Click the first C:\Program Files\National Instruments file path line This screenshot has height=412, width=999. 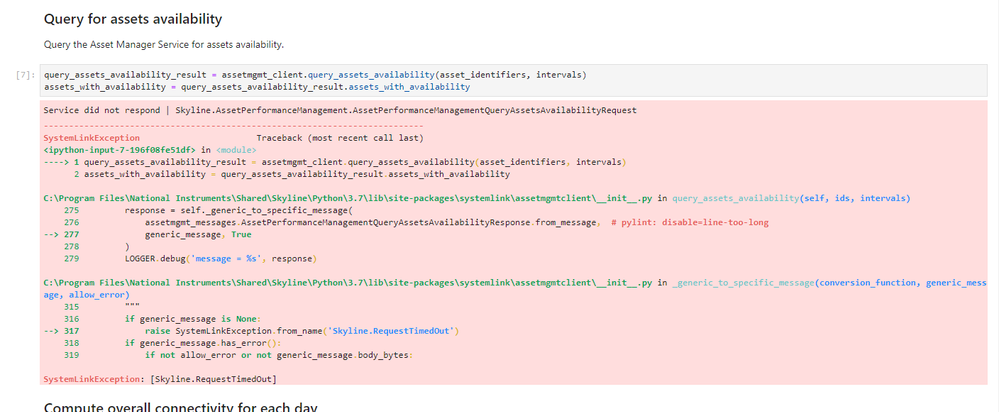tap(347, 198)
